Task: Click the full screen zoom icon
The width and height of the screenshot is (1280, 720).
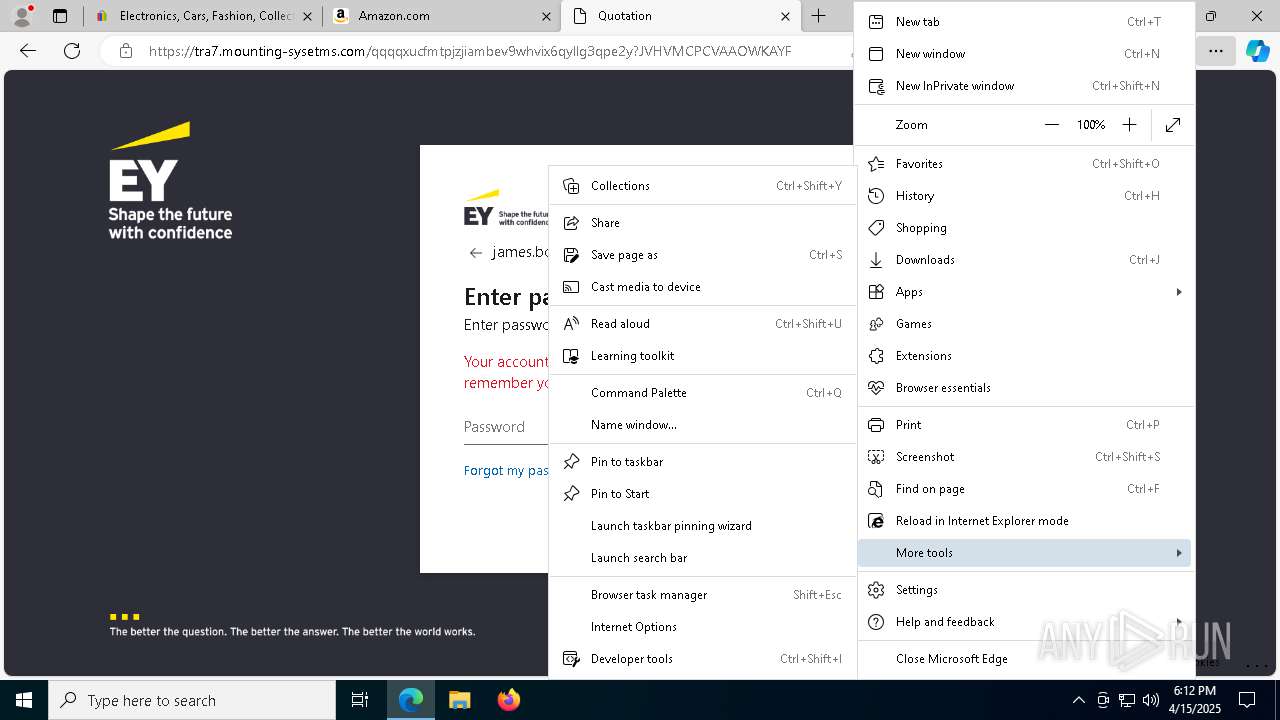Action: [x=1173, y=125]
